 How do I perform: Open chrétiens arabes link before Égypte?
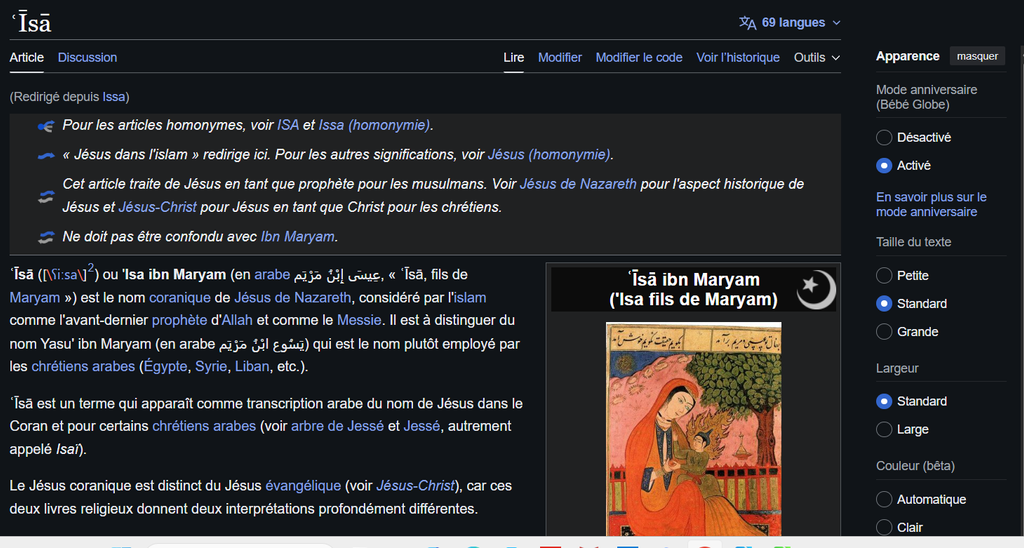[x=83, y=366]
